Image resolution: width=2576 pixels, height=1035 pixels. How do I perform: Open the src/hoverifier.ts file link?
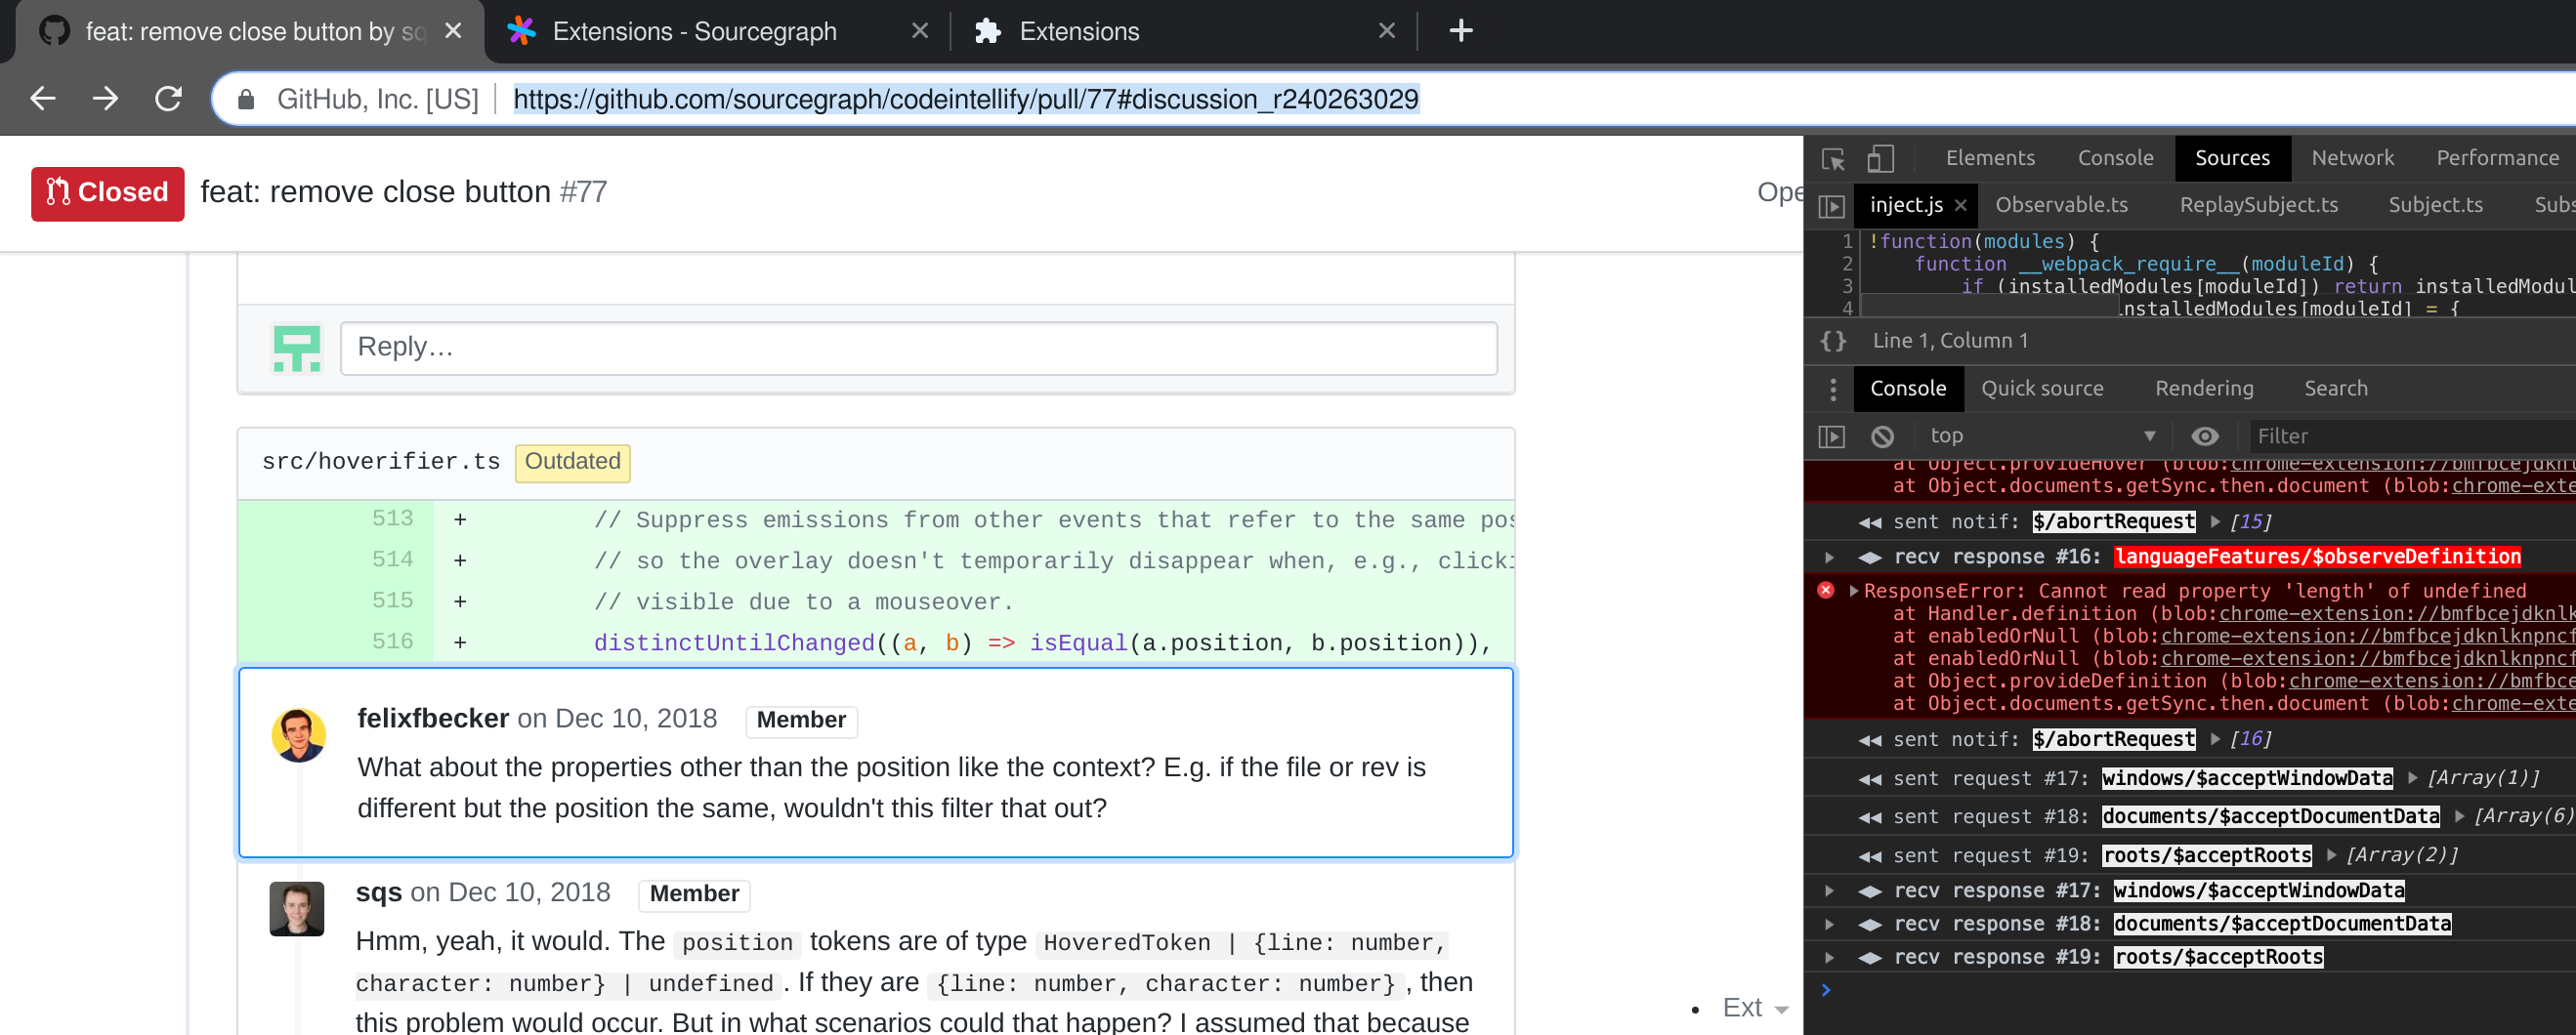point(380,461)
